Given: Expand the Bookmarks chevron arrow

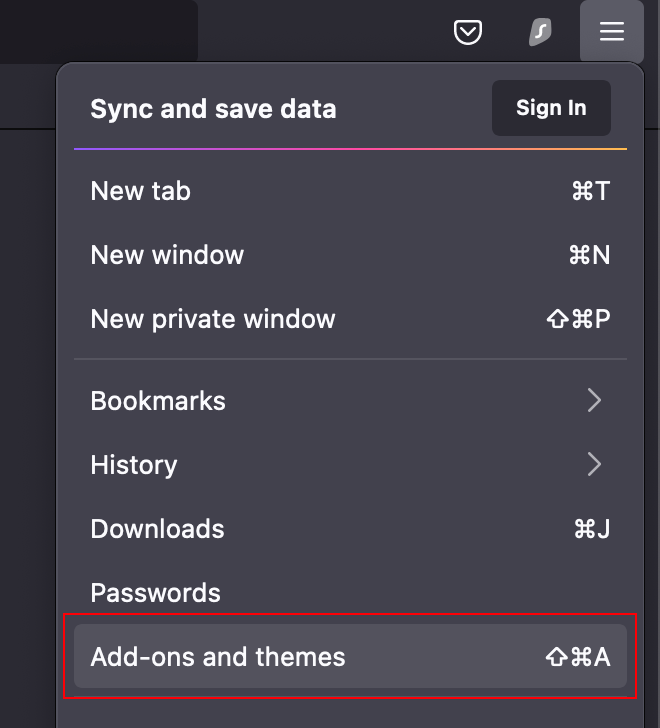Looking at the screenshot, I should (x=594, y=401).
